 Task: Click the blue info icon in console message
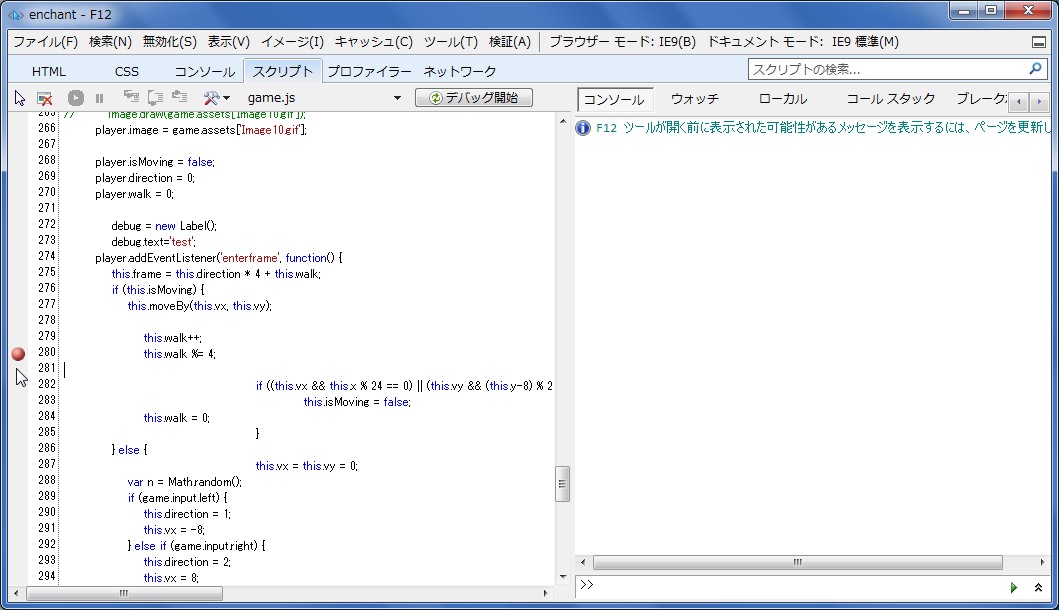tap(583, 128)
